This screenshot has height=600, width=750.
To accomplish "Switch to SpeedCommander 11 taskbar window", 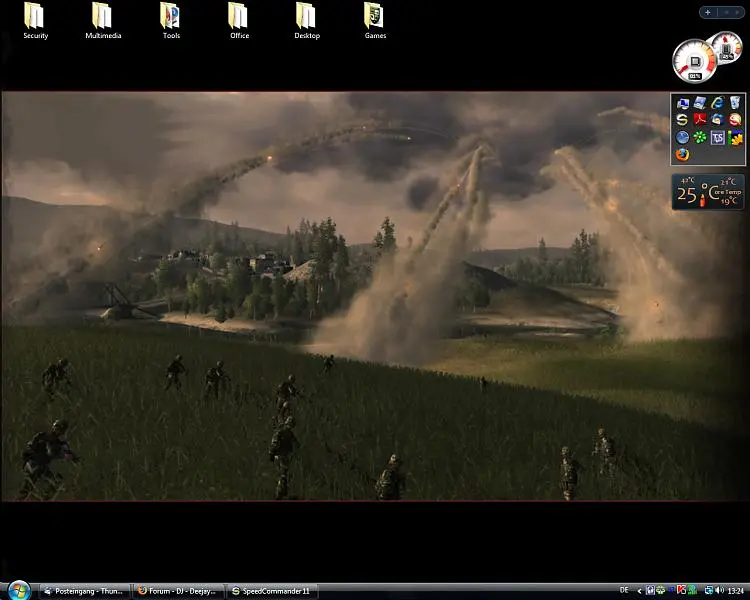I will pos(272,591).
